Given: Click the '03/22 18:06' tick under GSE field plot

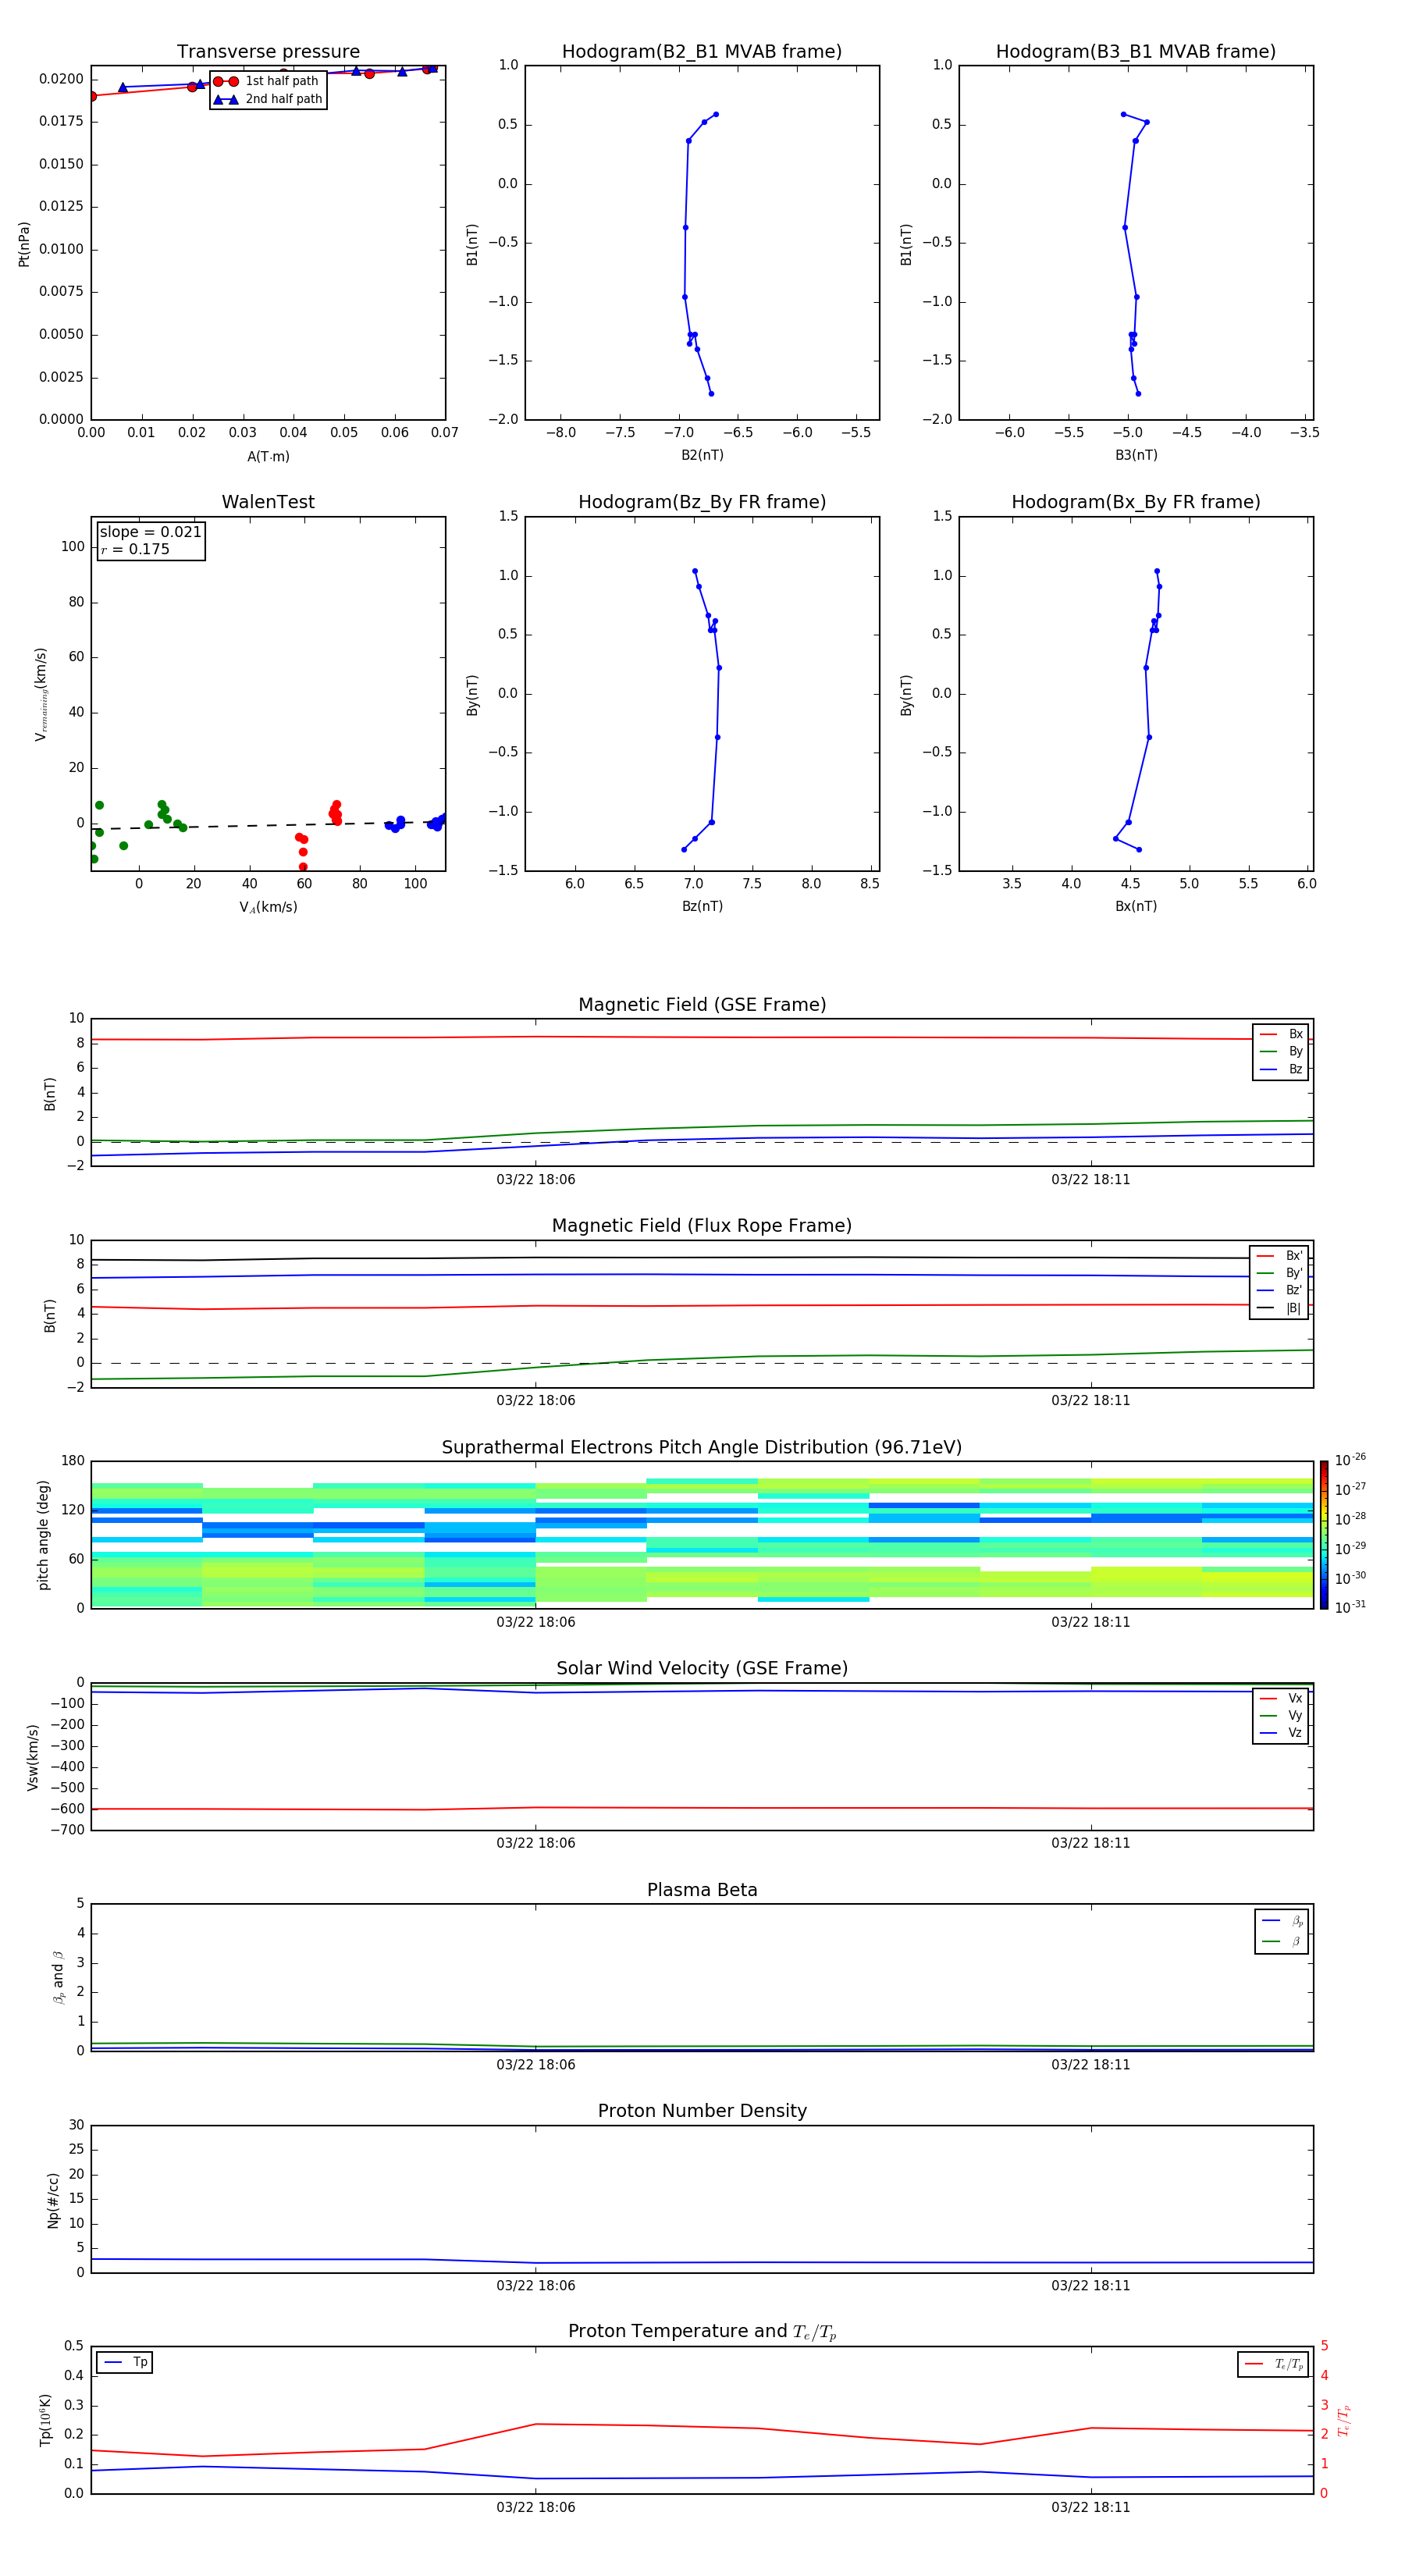Looking at the screenshot, I should (x=536, y=1180).
